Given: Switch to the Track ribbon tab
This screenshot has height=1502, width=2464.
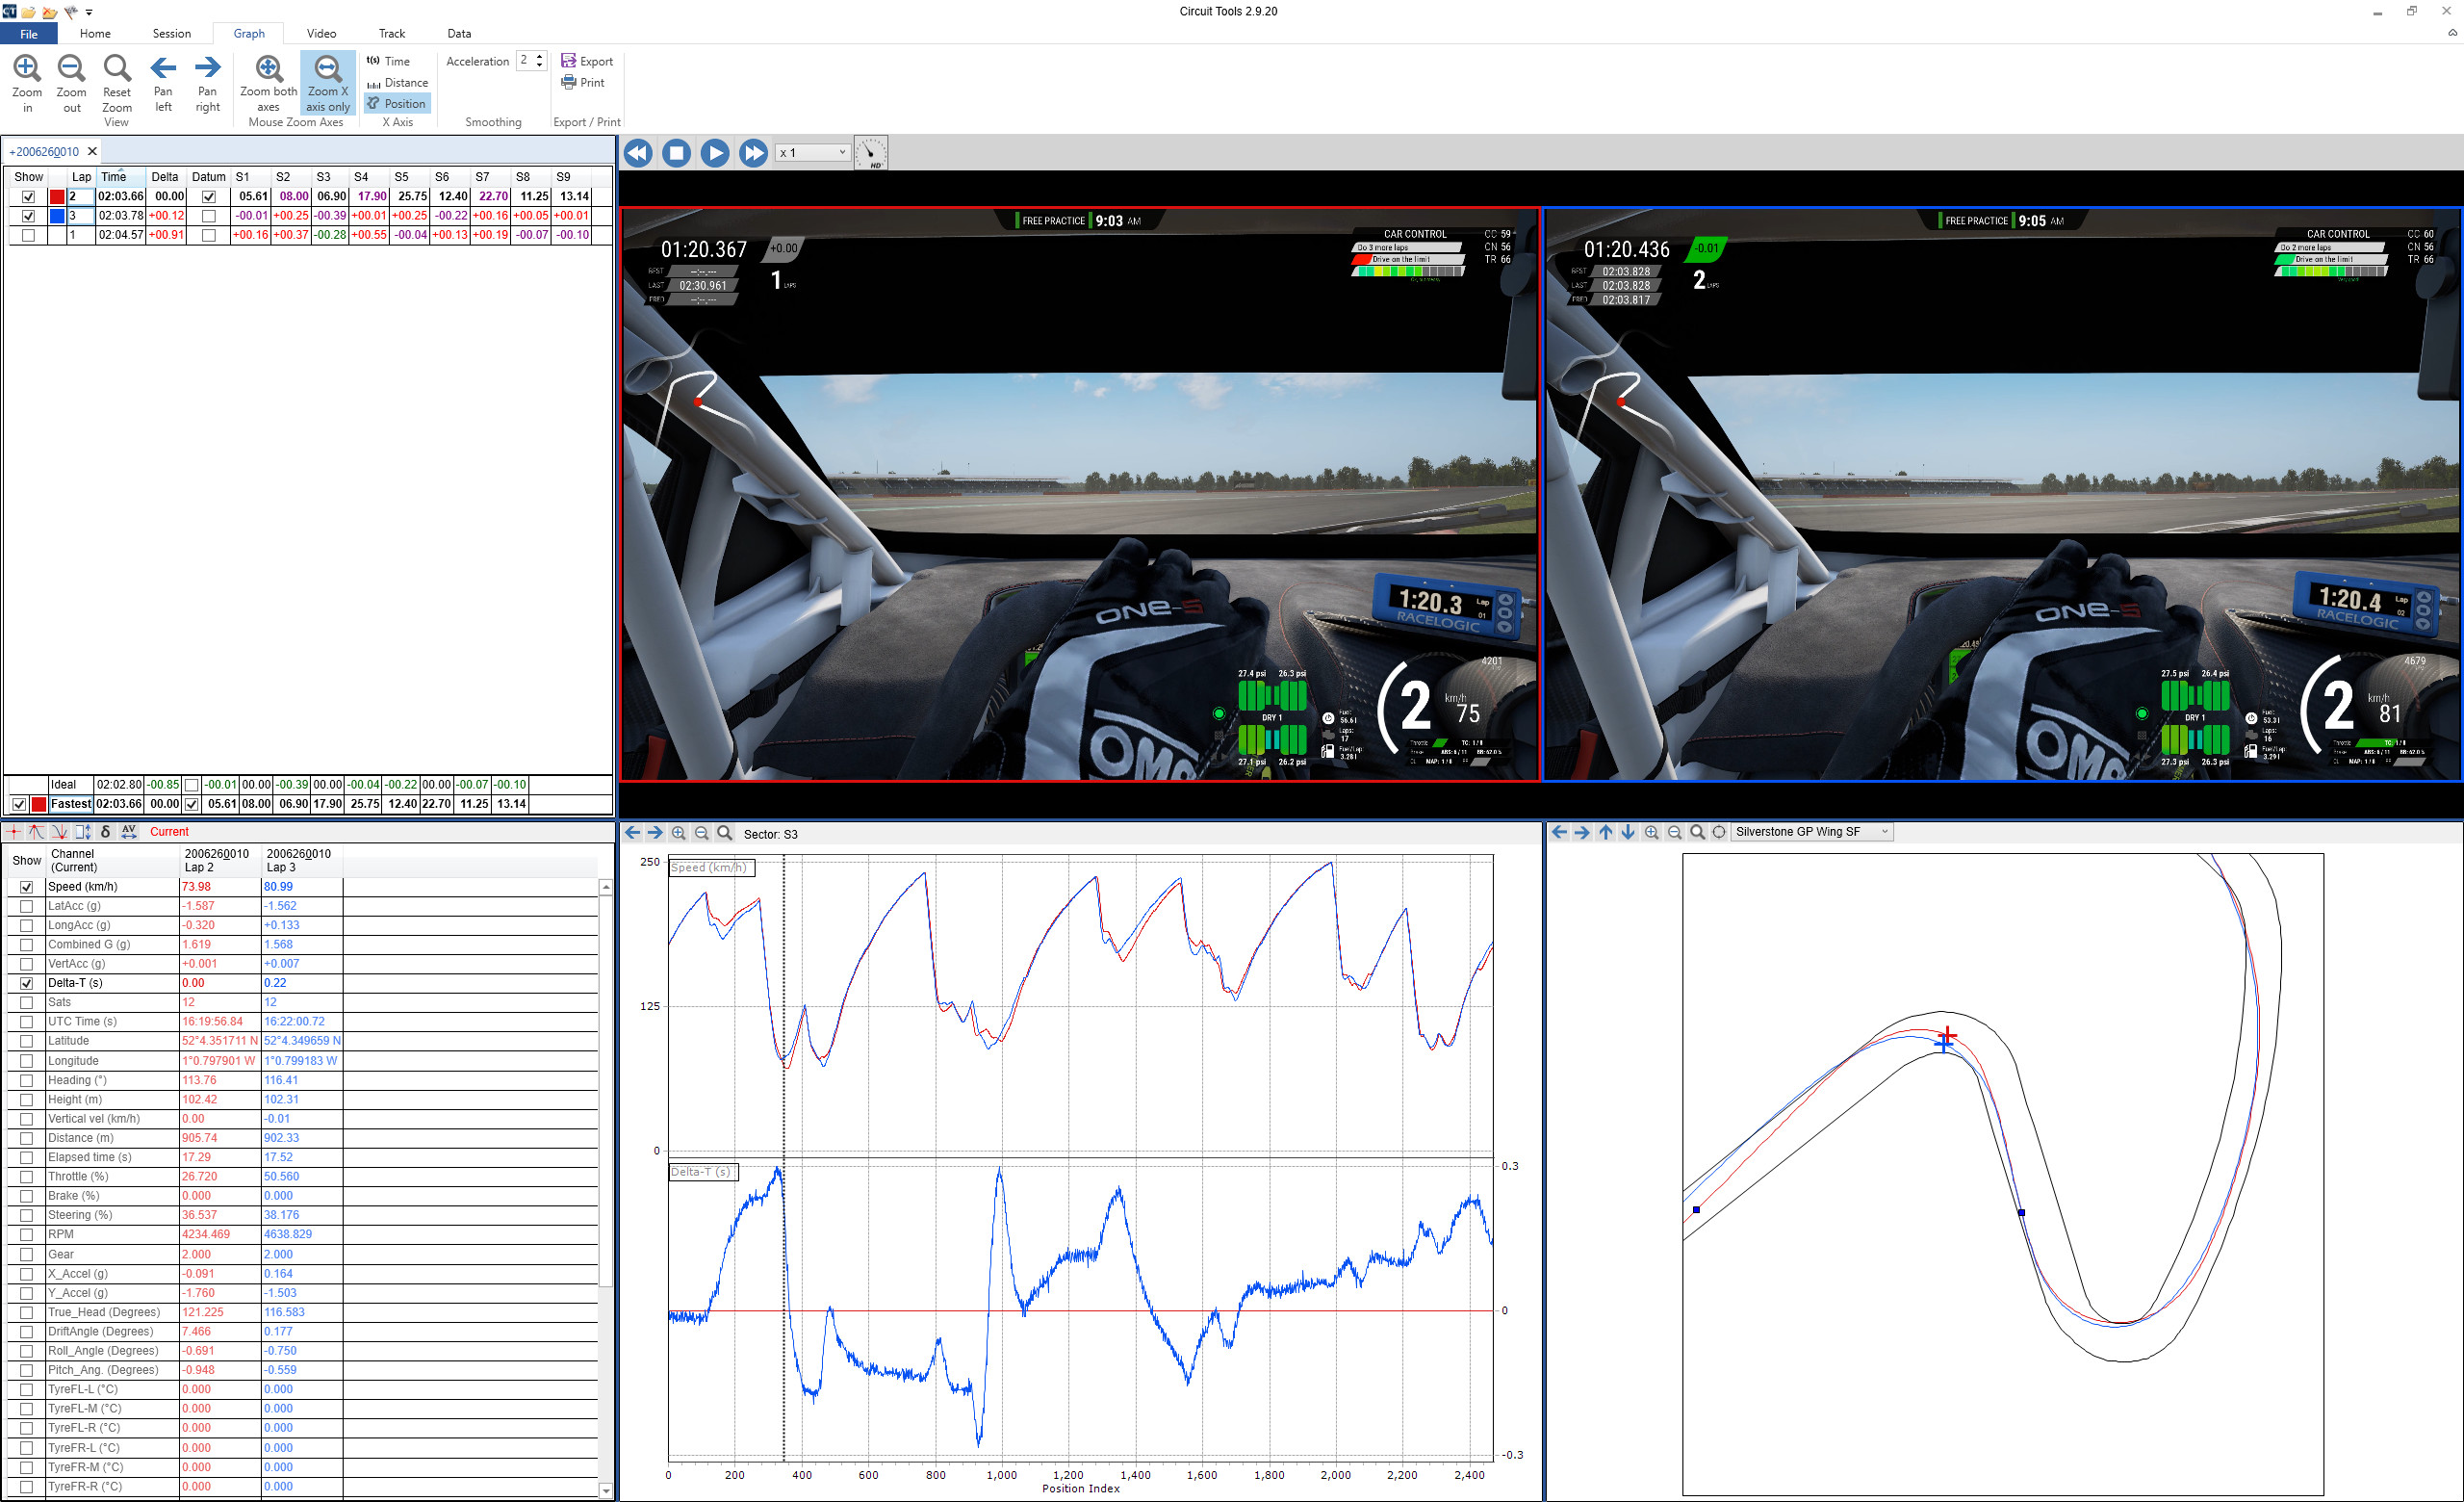Looking at the screenshot, I should coord(392,33).
